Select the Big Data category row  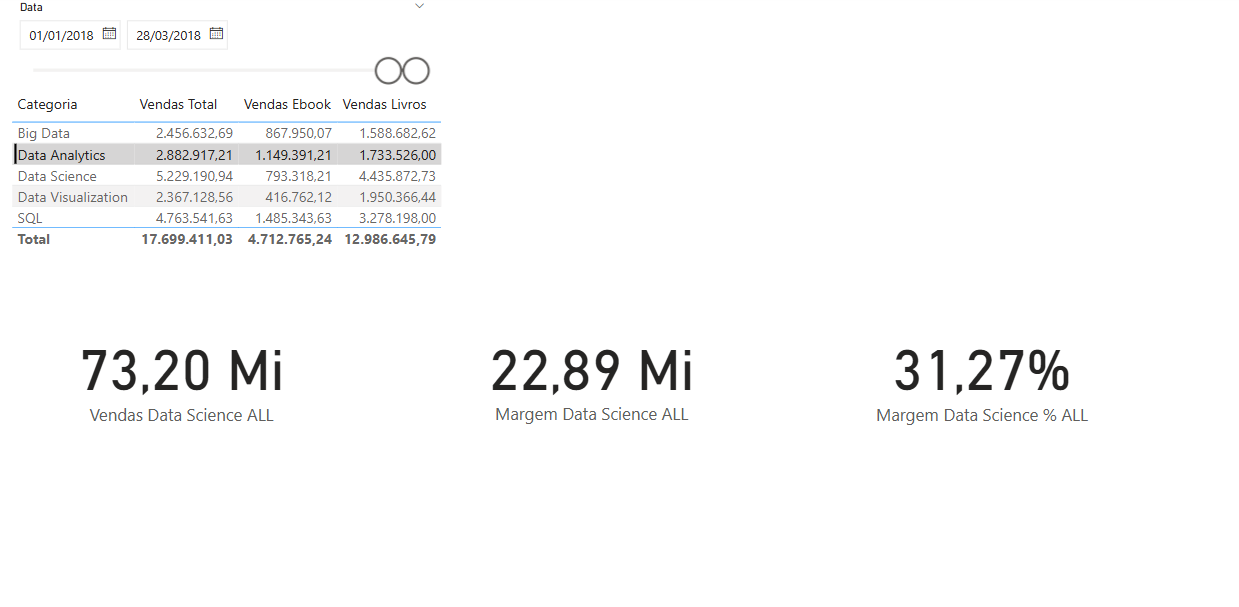coord(227,133)
